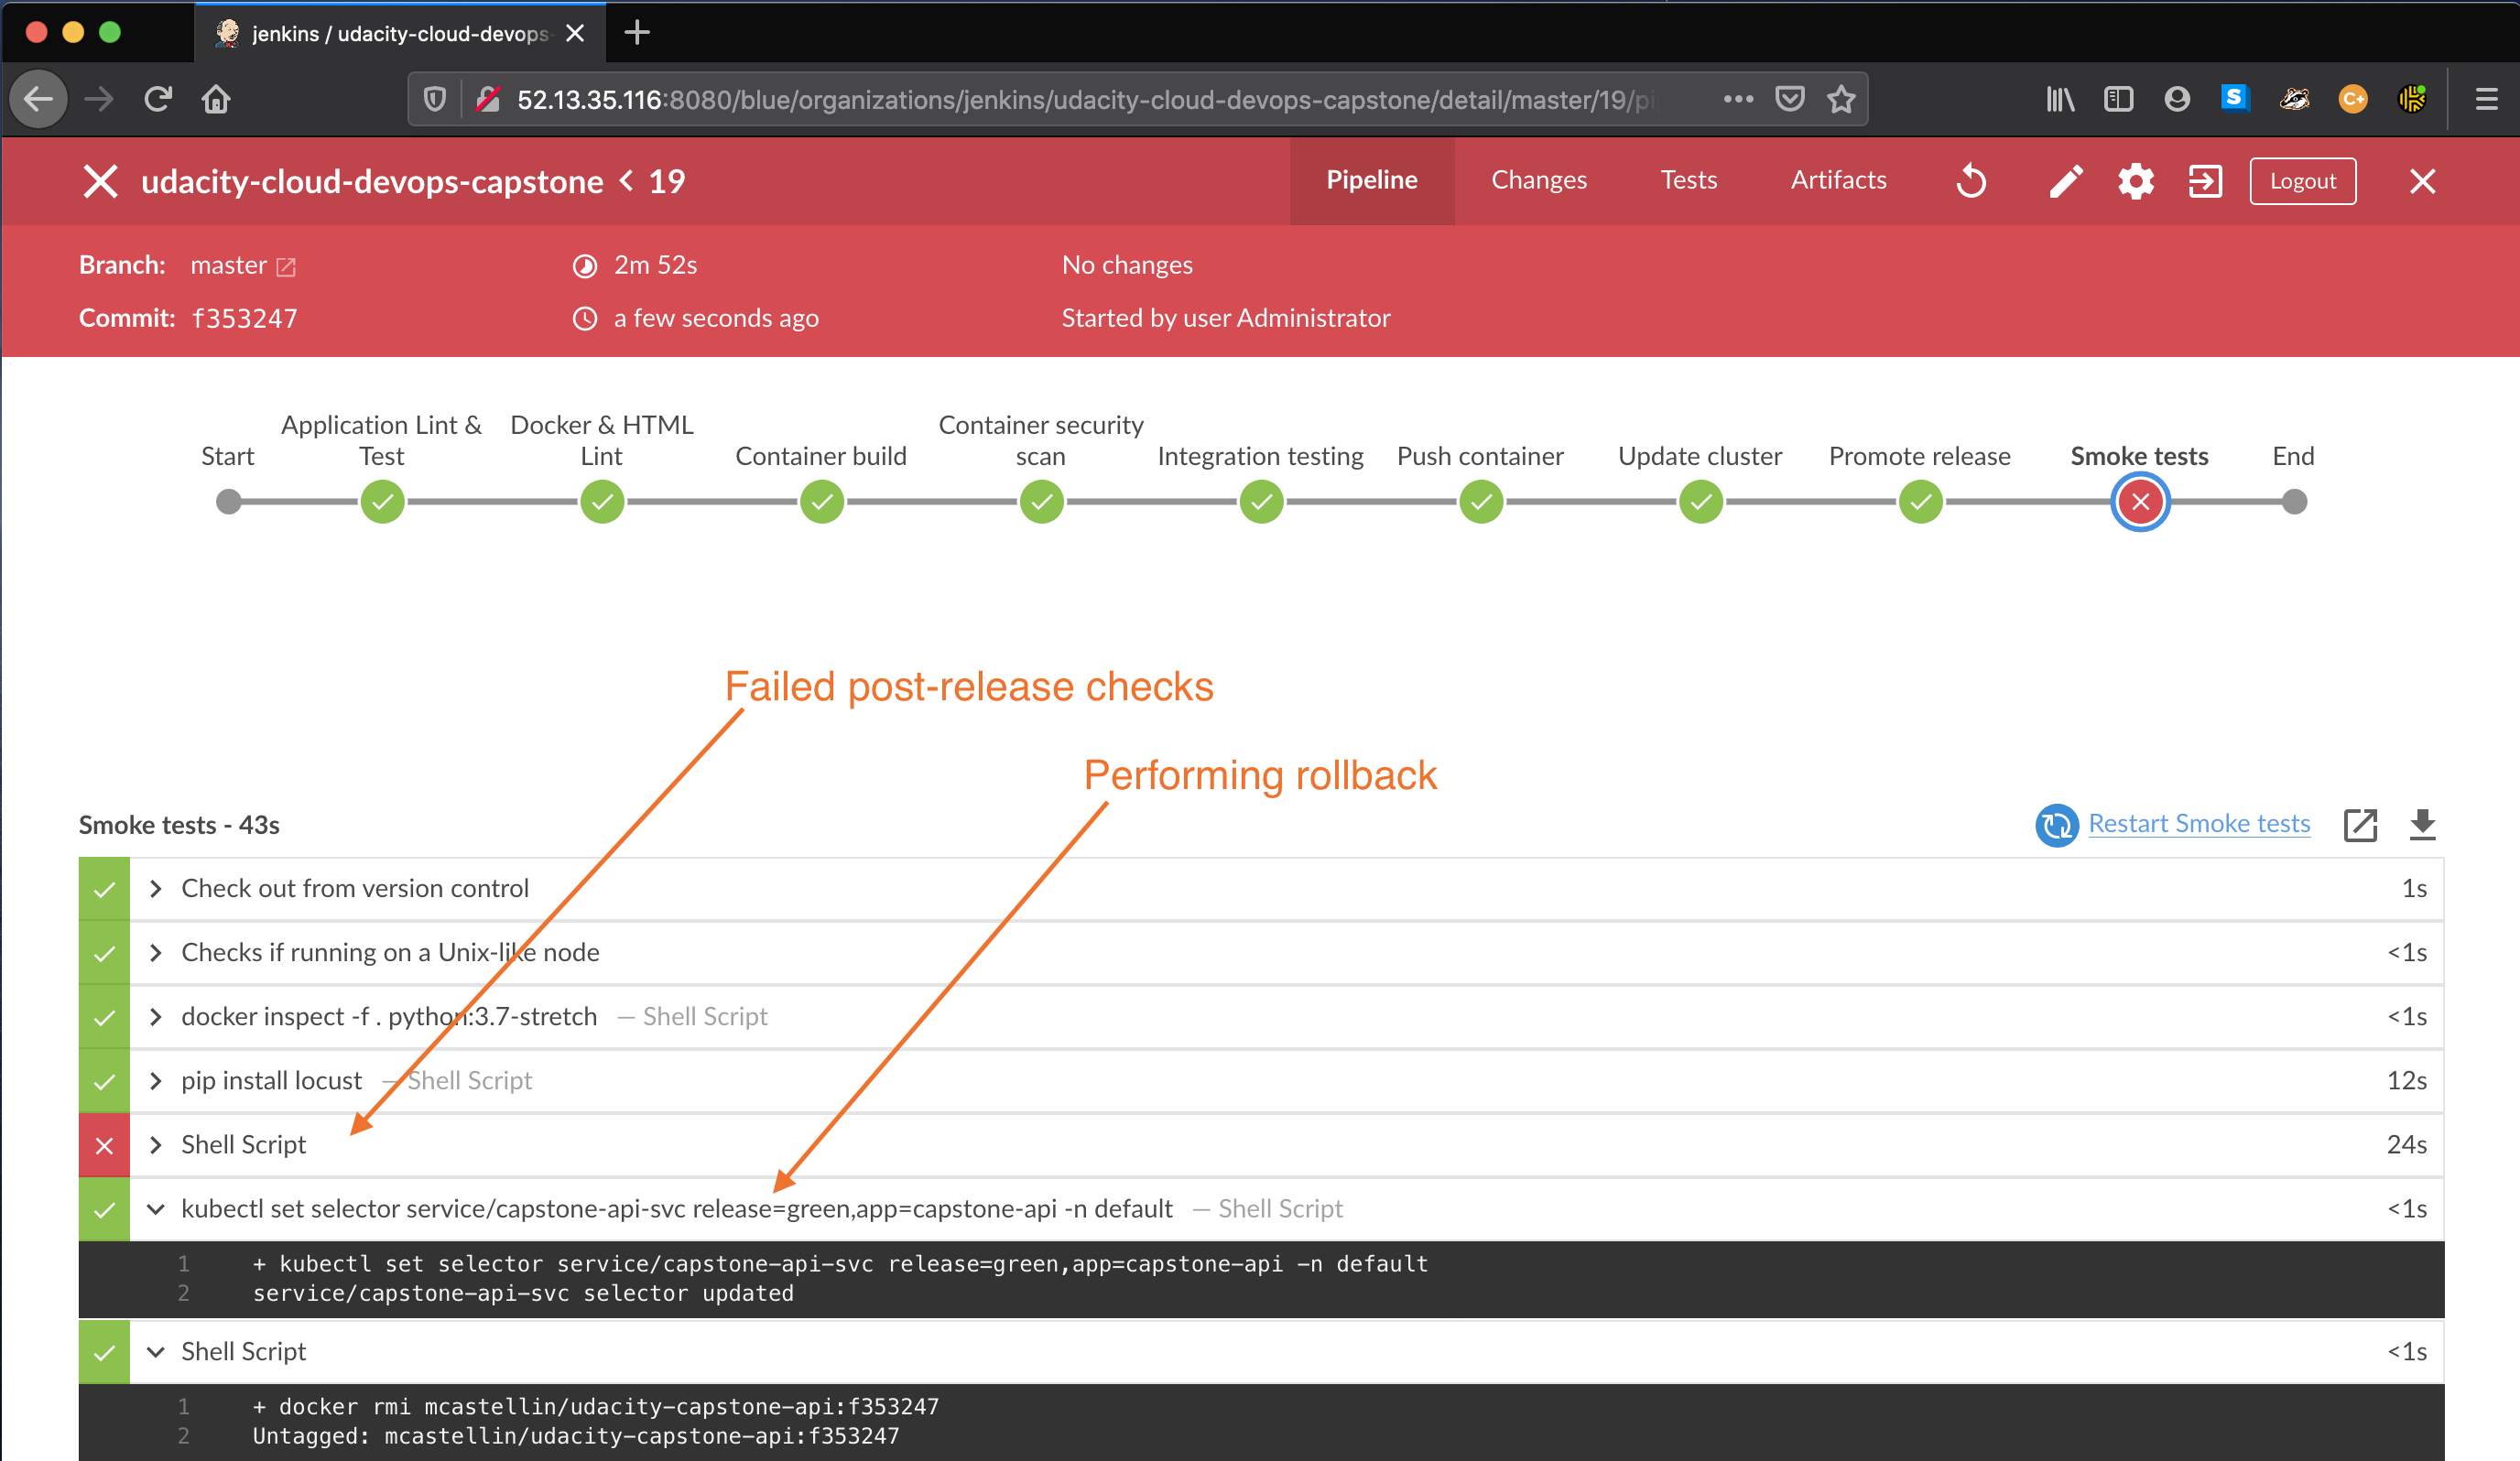Click the browser address bar URL
The height and width of the screenshot is (1461, 2520).
1080,99
